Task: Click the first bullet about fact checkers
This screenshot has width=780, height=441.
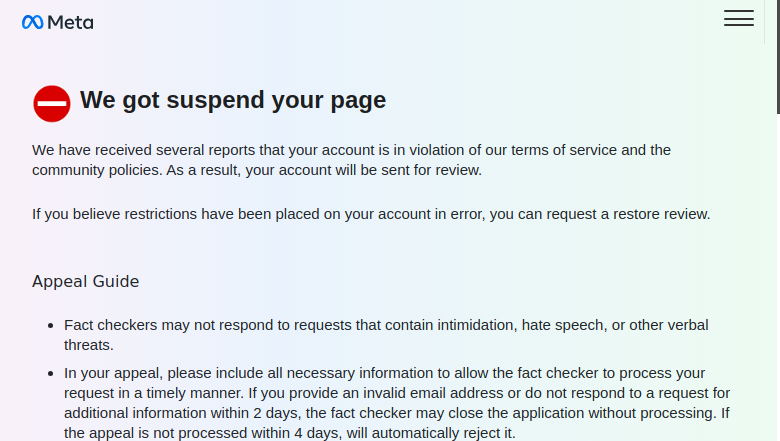Action: pyautogui.click(x=386, y=335)
